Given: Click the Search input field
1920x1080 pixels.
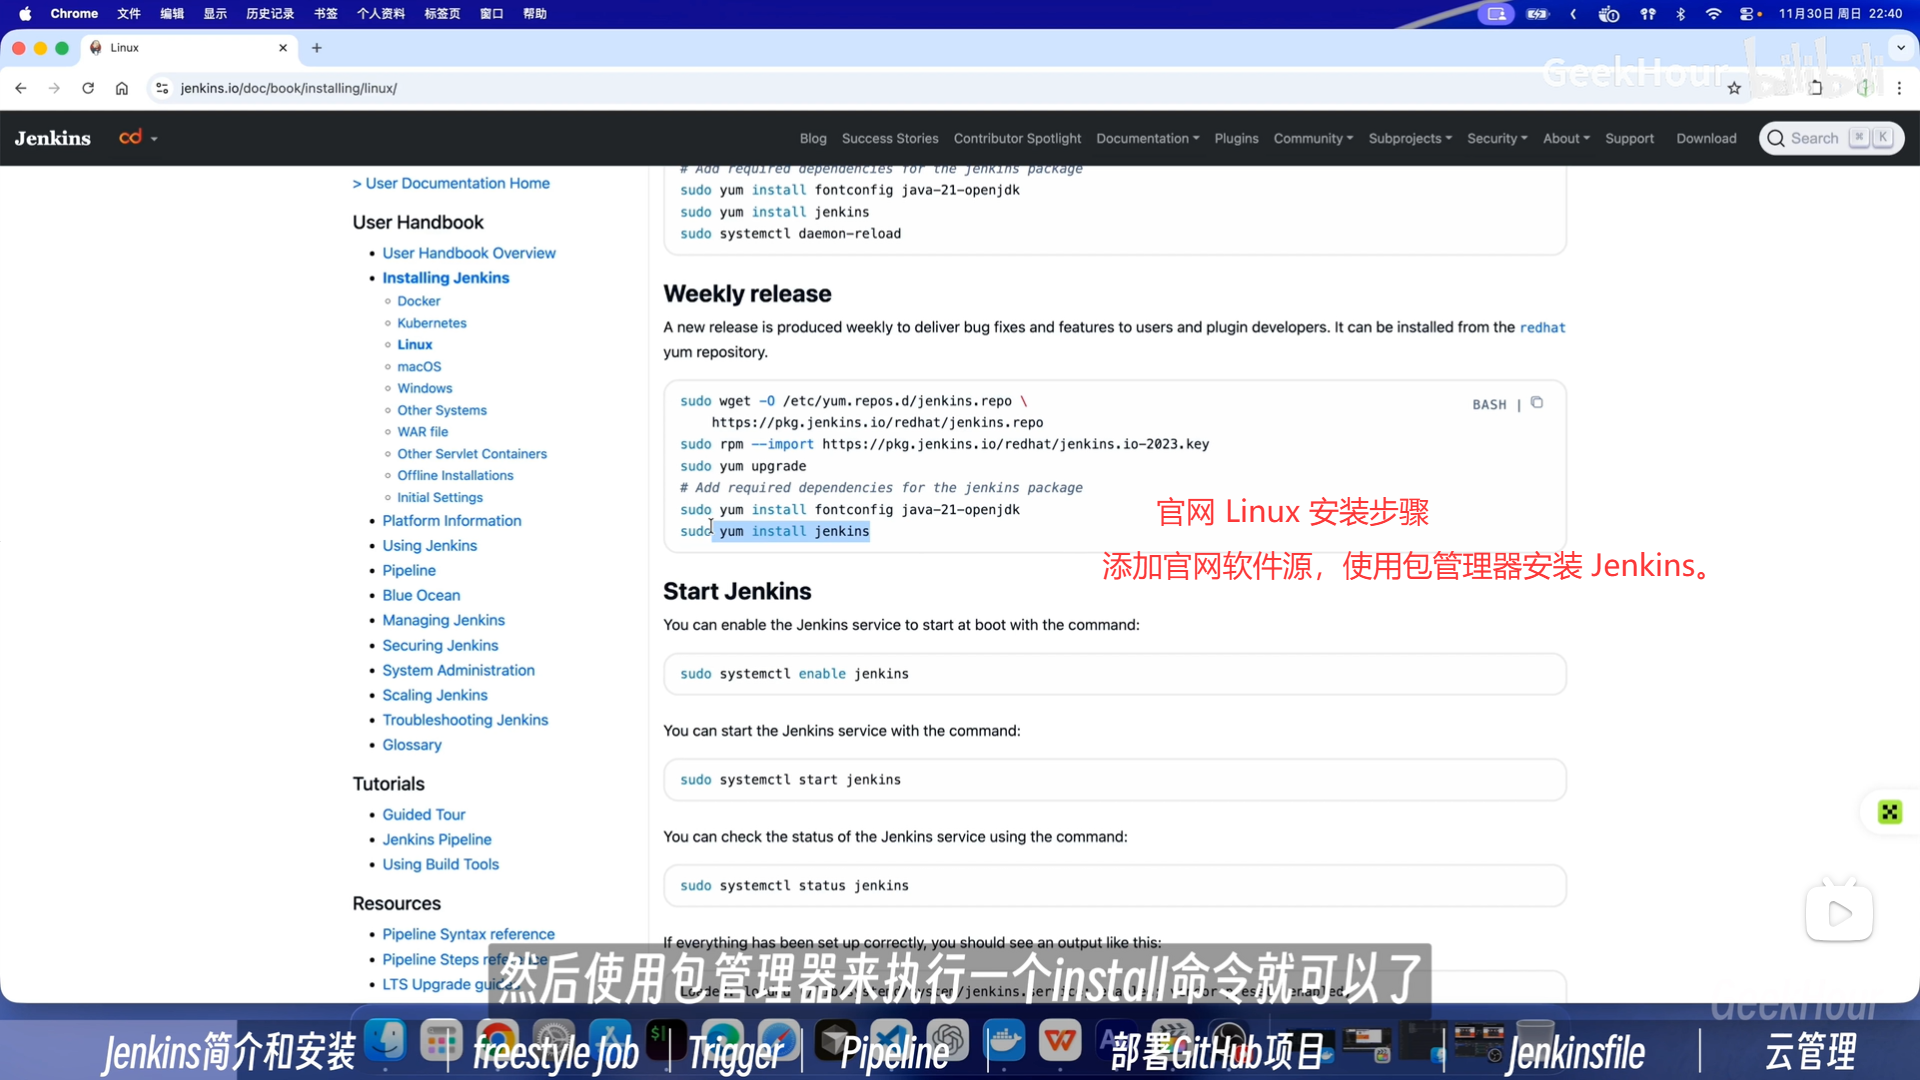Looking at the screenshot, I should point(1814,138).
